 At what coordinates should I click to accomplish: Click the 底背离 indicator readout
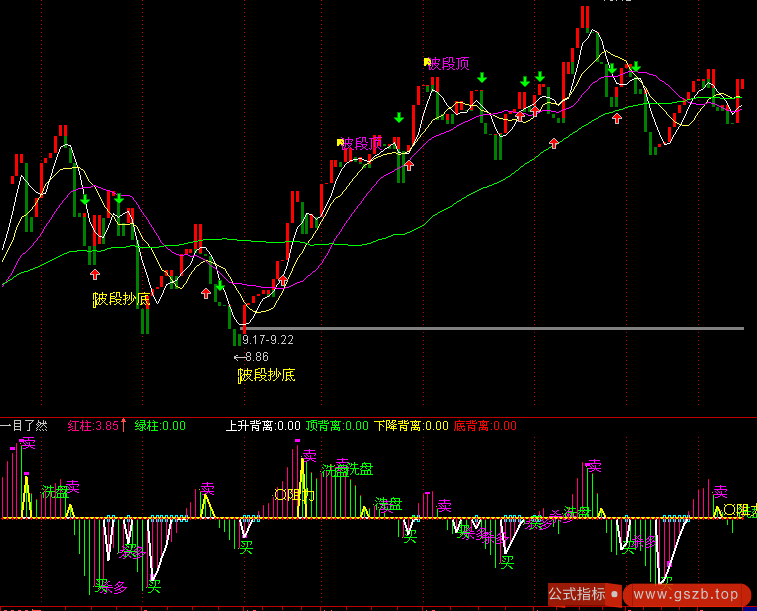click(x=485, y=426)
